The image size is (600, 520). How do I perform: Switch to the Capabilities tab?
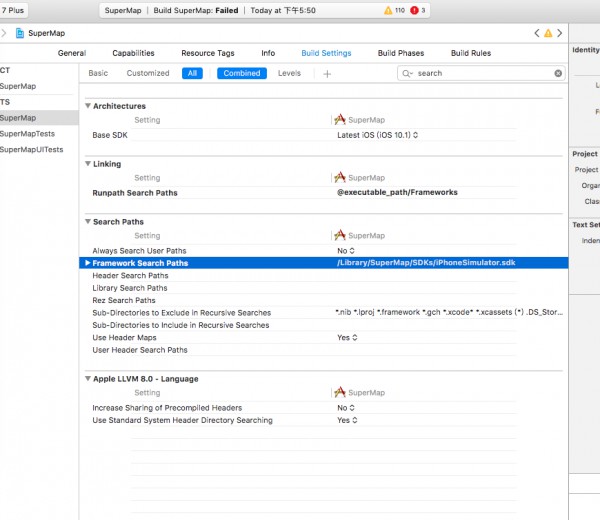click(x=133, y=53)
